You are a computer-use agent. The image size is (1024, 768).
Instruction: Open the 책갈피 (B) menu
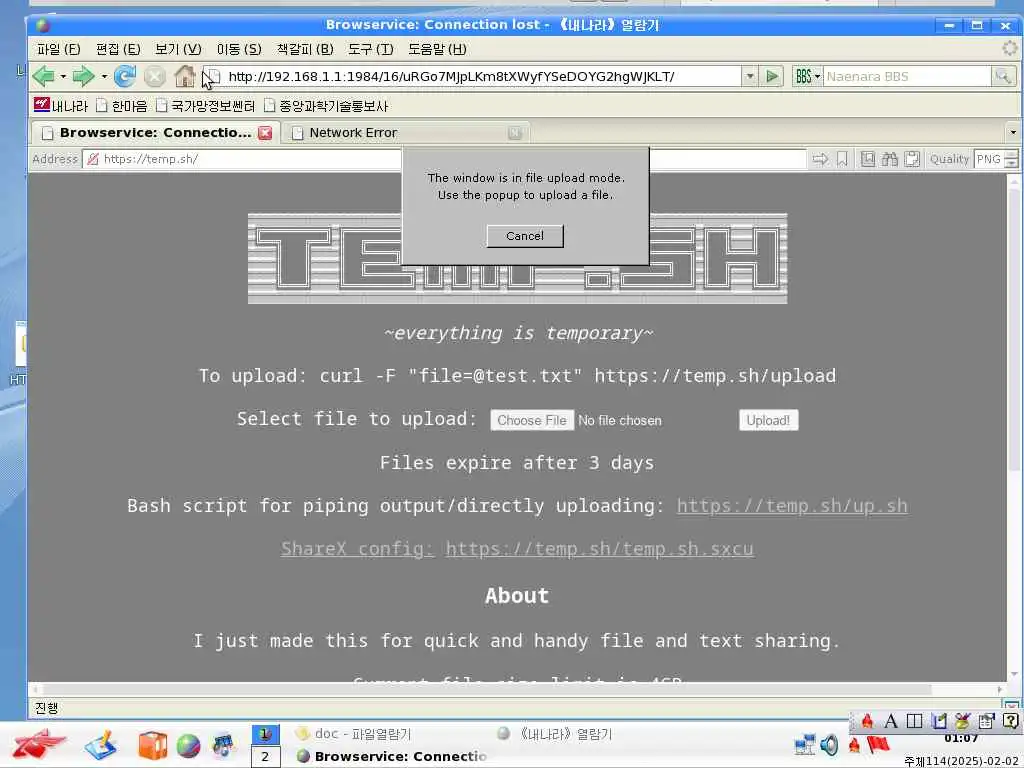click(x=305, y=49)
